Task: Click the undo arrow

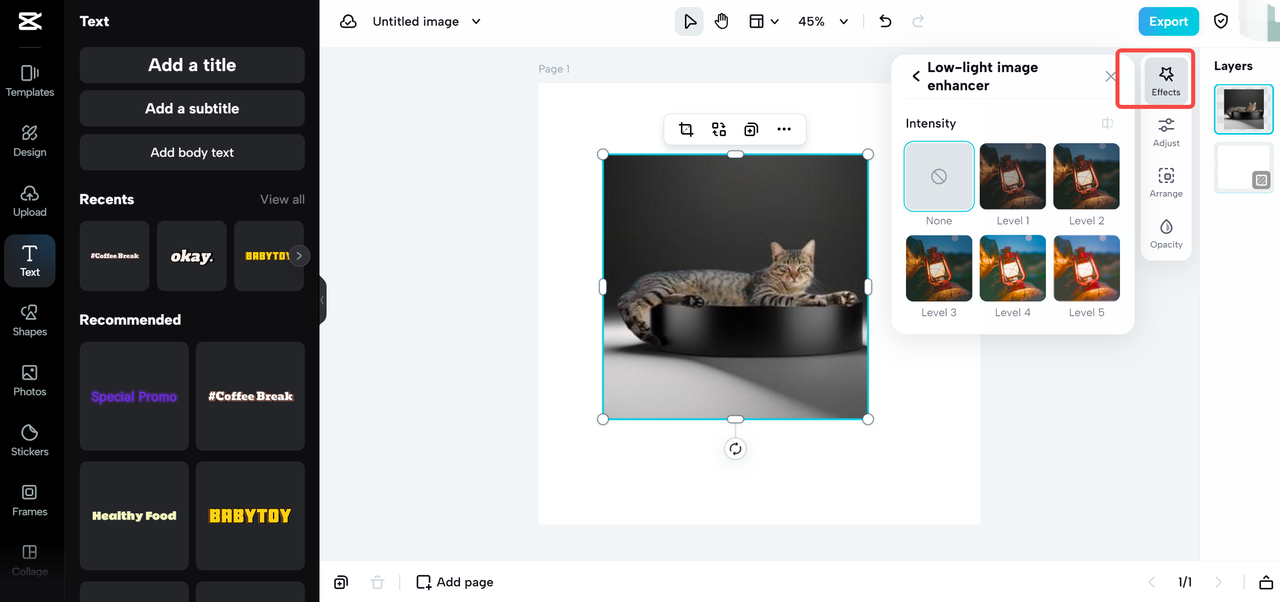Action: [x=885, y=21]
